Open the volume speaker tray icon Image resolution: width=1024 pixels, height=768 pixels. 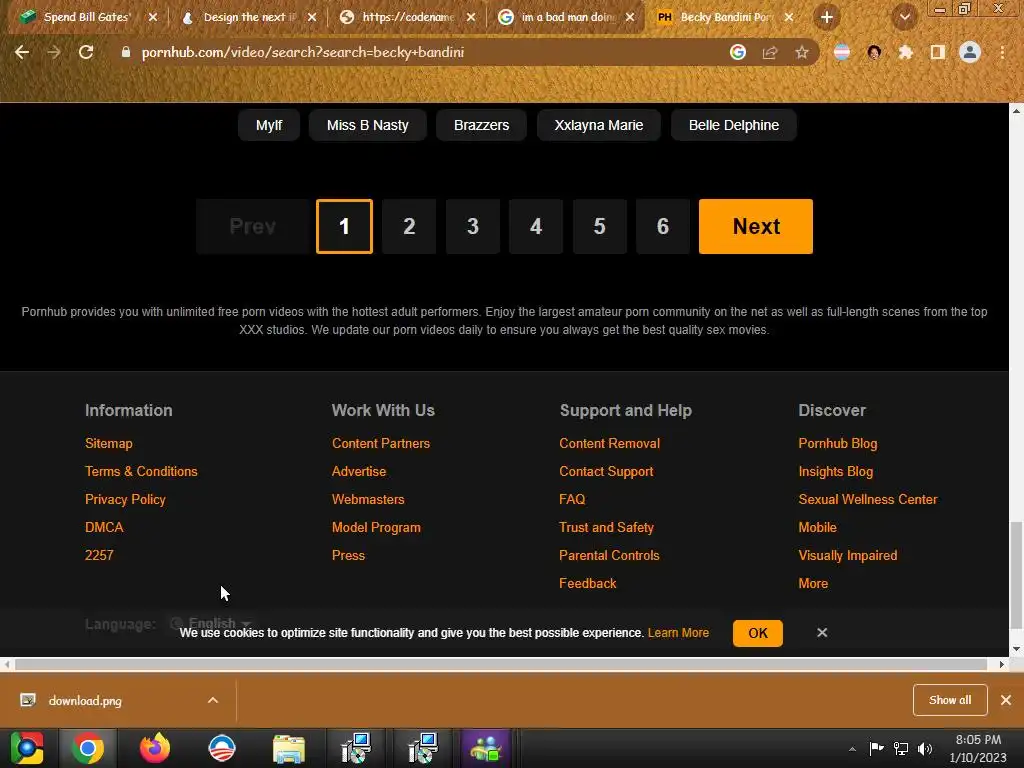coord(925,748)
